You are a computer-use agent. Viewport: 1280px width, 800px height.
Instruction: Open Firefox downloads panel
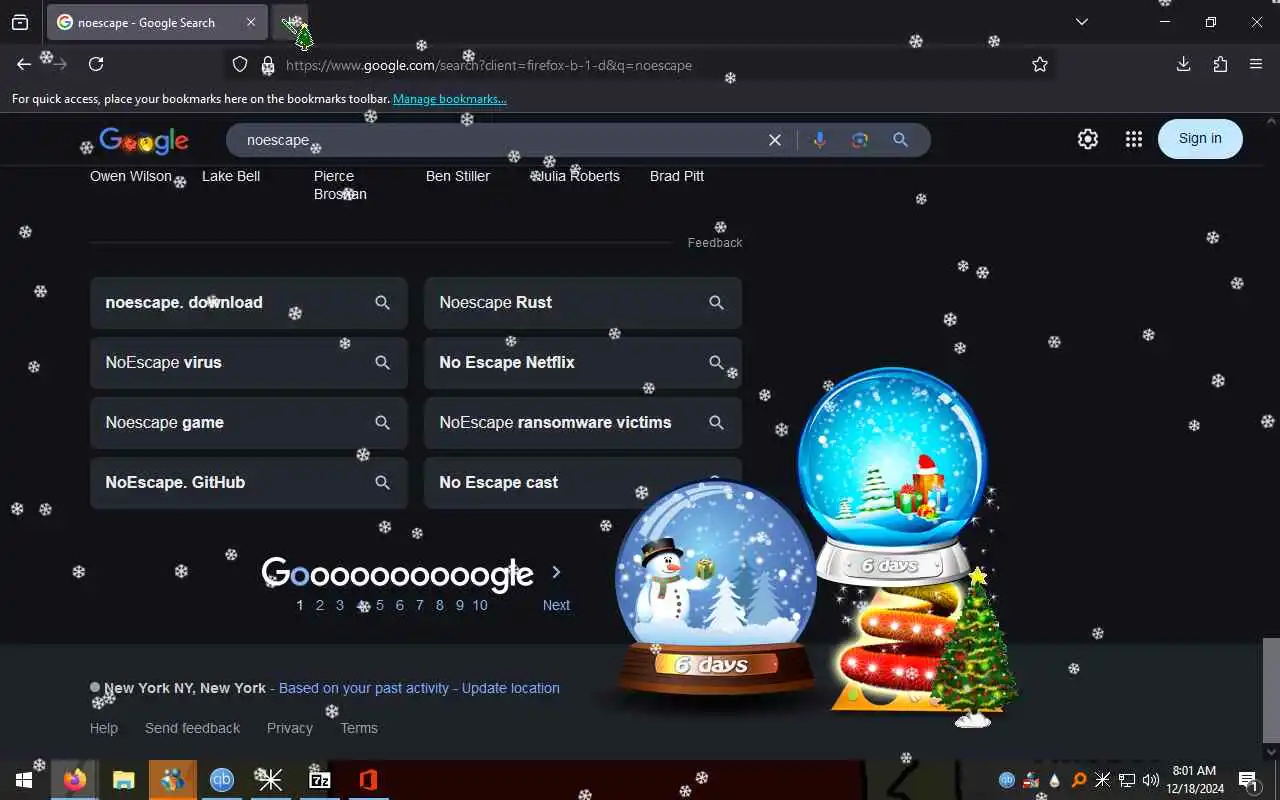(1183, 64)
